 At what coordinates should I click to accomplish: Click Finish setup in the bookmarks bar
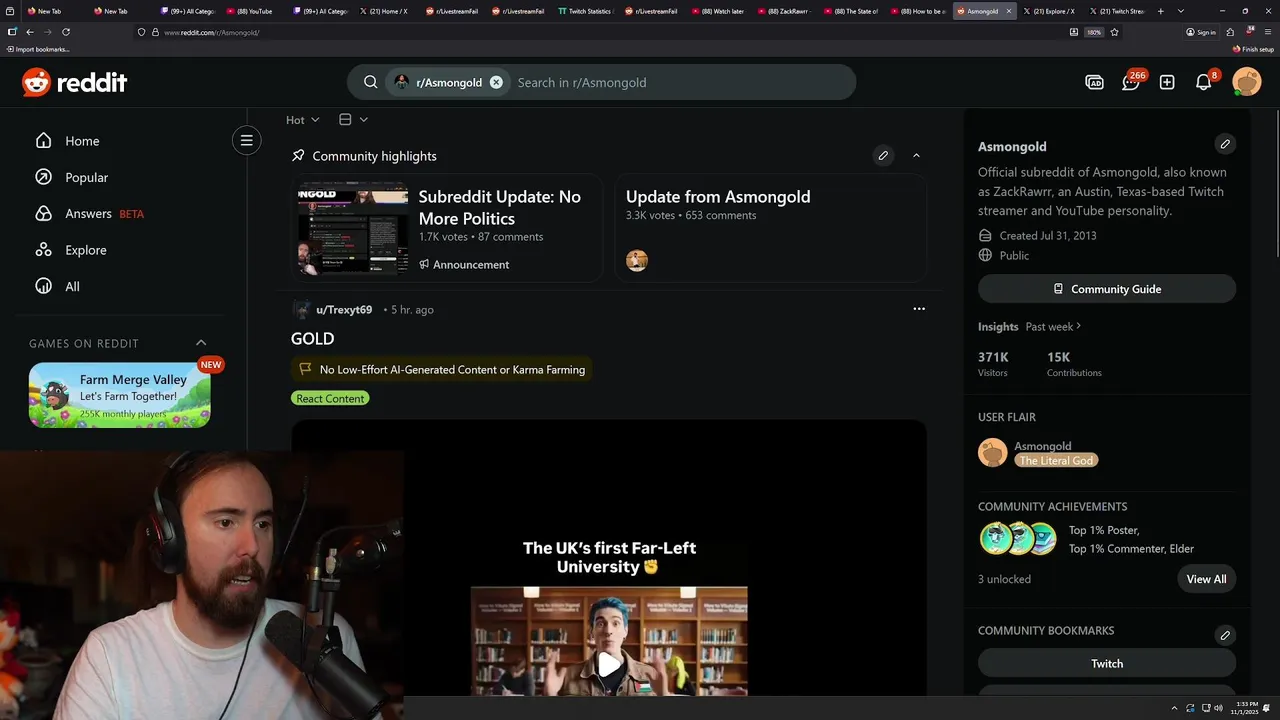1253,49
